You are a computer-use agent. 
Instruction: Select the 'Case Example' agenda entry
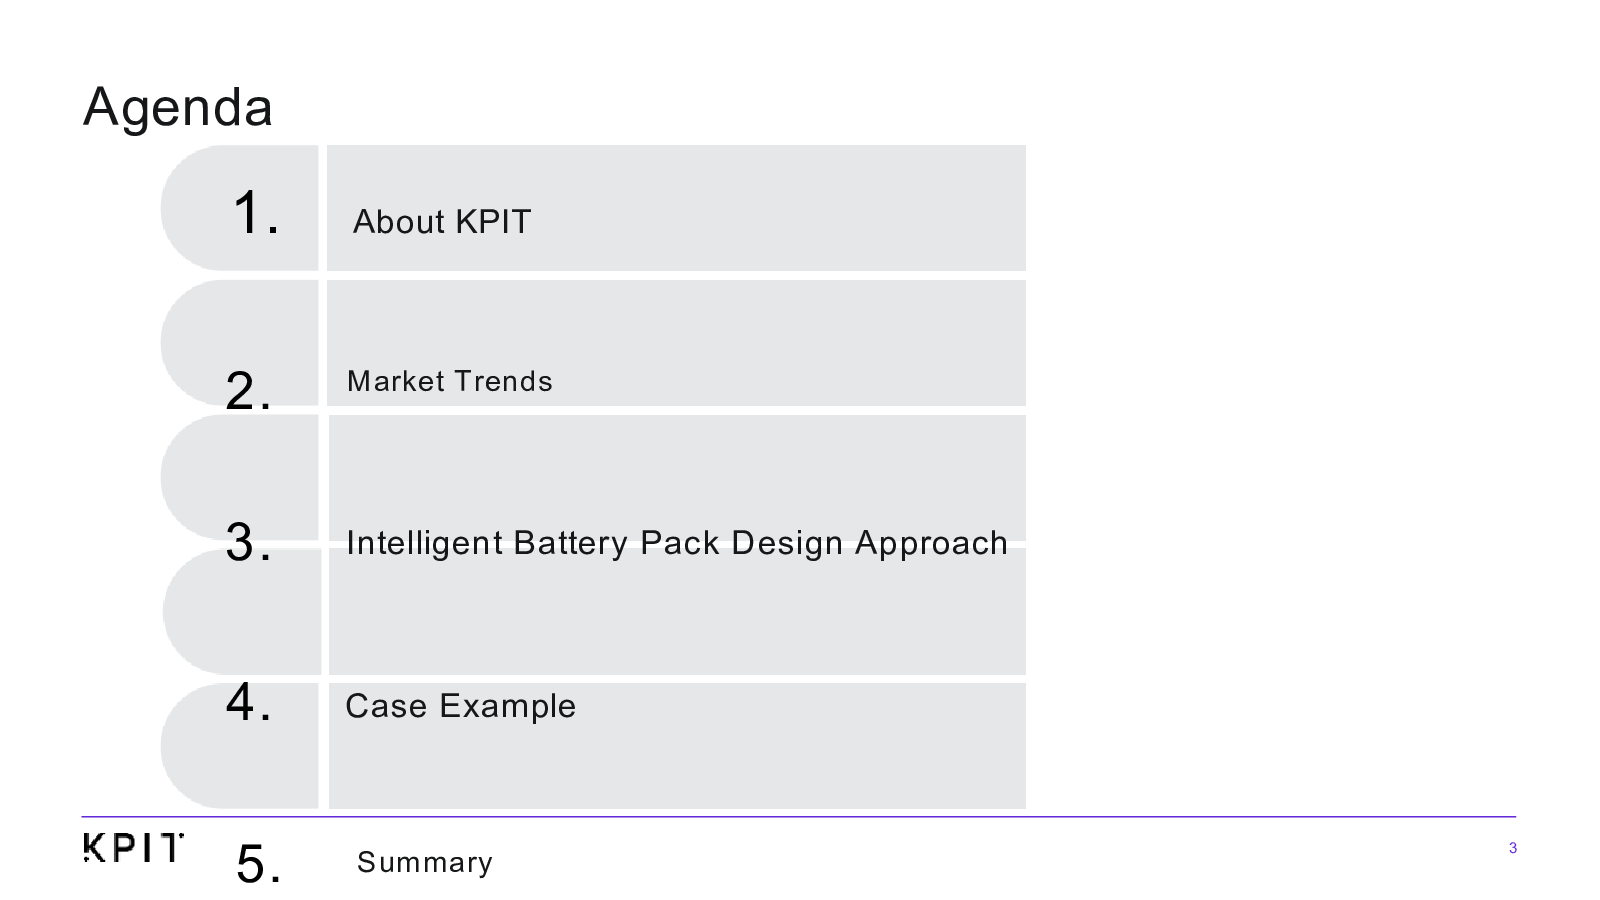click(x=460, y=706)
